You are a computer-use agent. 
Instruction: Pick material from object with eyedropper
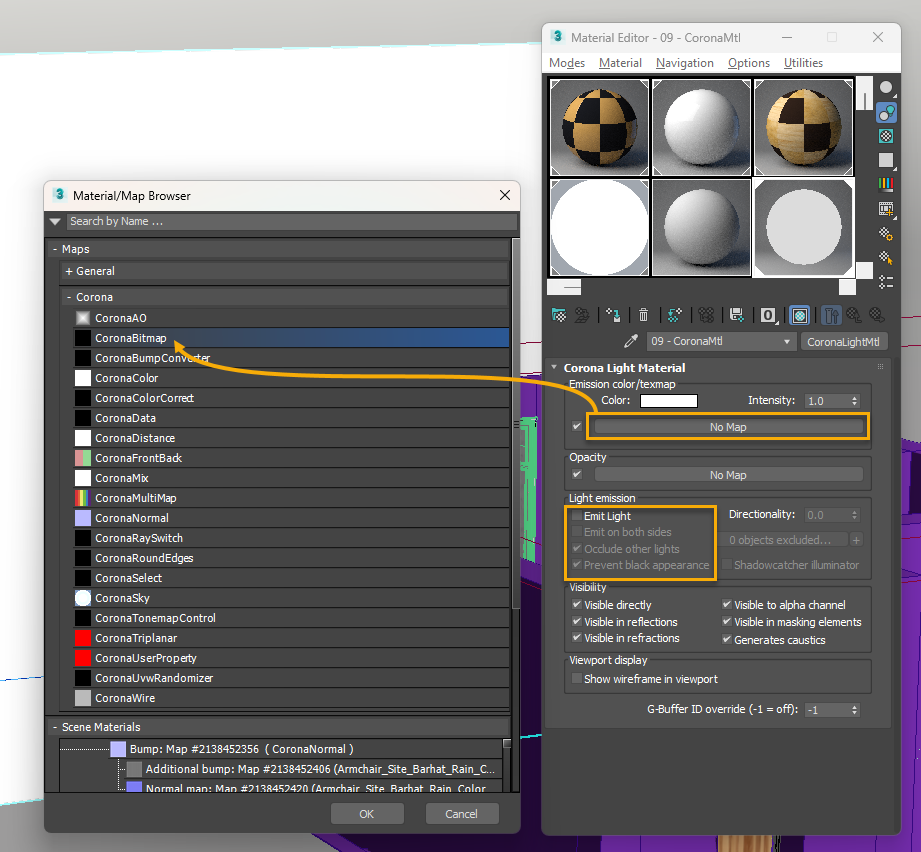631,341
